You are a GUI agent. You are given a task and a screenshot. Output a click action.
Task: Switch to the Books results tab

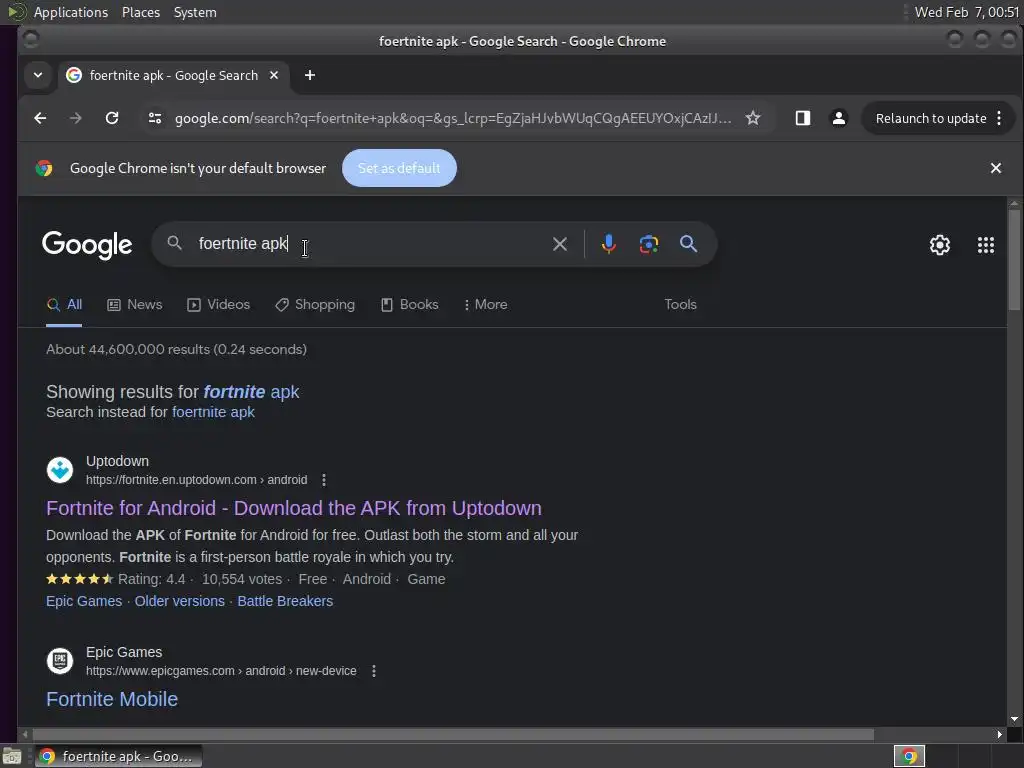[x=409, y=305]
